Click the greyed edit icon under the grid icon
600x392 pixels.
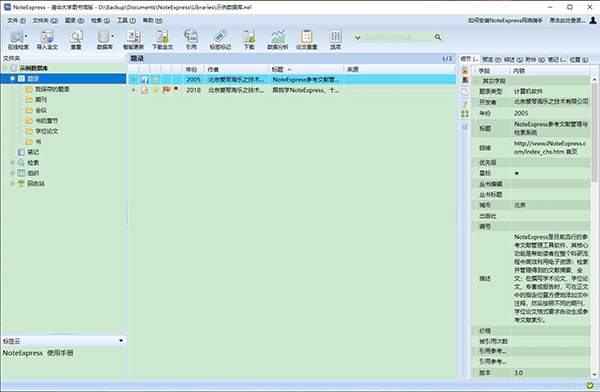coord(465,126)
